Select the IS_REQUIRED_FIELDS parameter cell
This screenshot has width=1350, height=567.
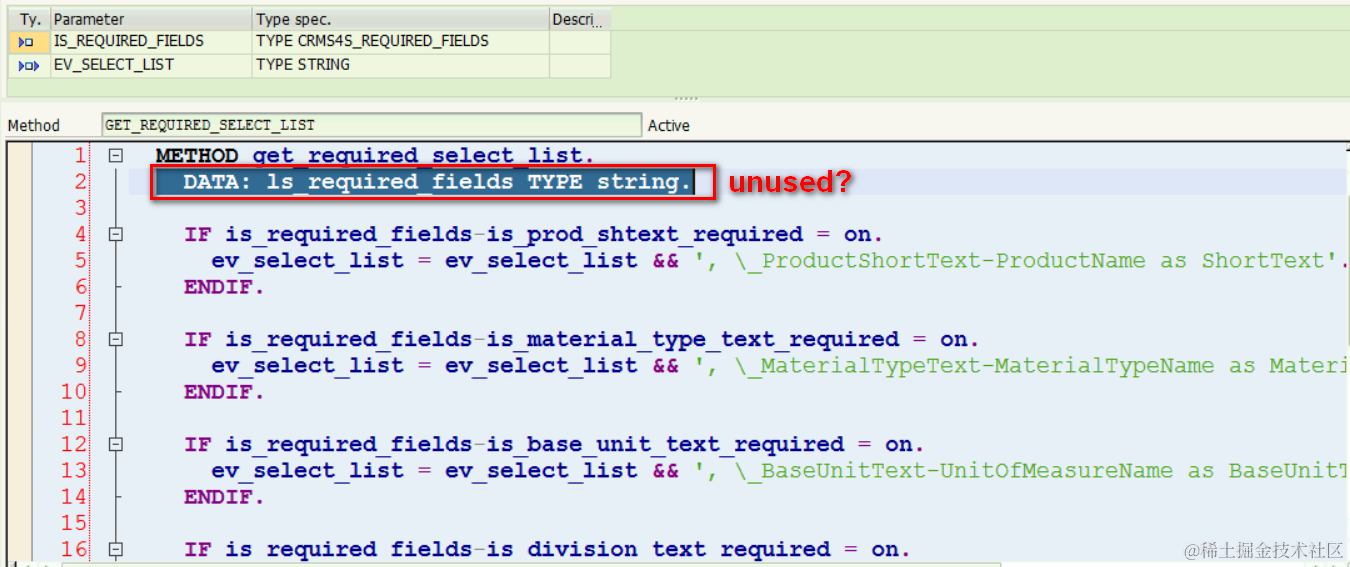point(151,42)
